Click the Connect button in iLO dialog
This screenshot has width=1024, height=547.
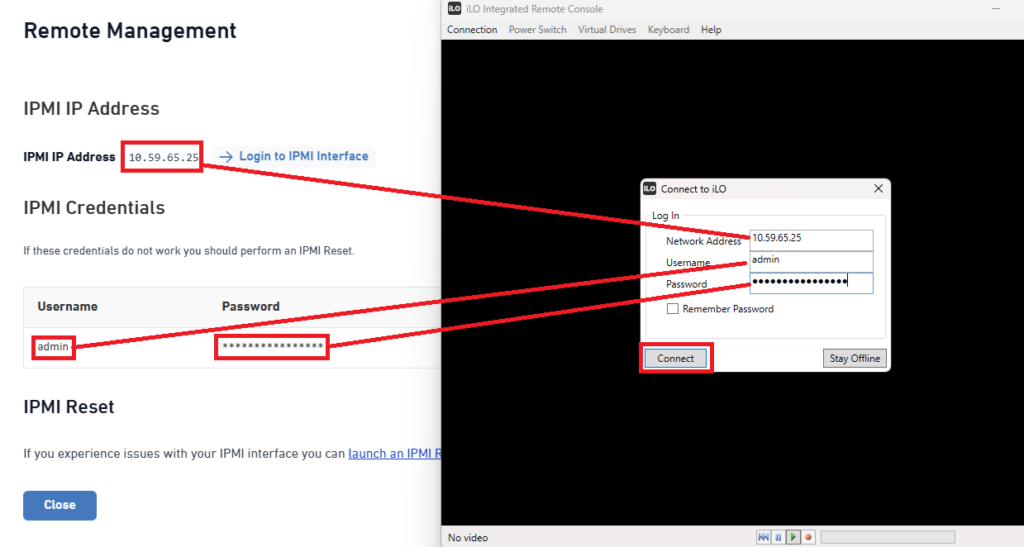tap(675, 358)
